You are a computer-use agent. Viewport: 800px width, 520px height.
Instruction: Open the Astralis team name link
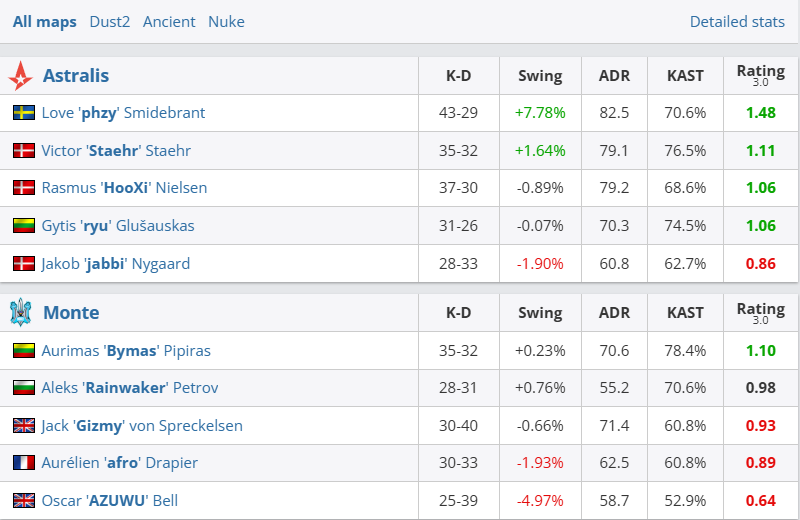click(x=76, y=76)
